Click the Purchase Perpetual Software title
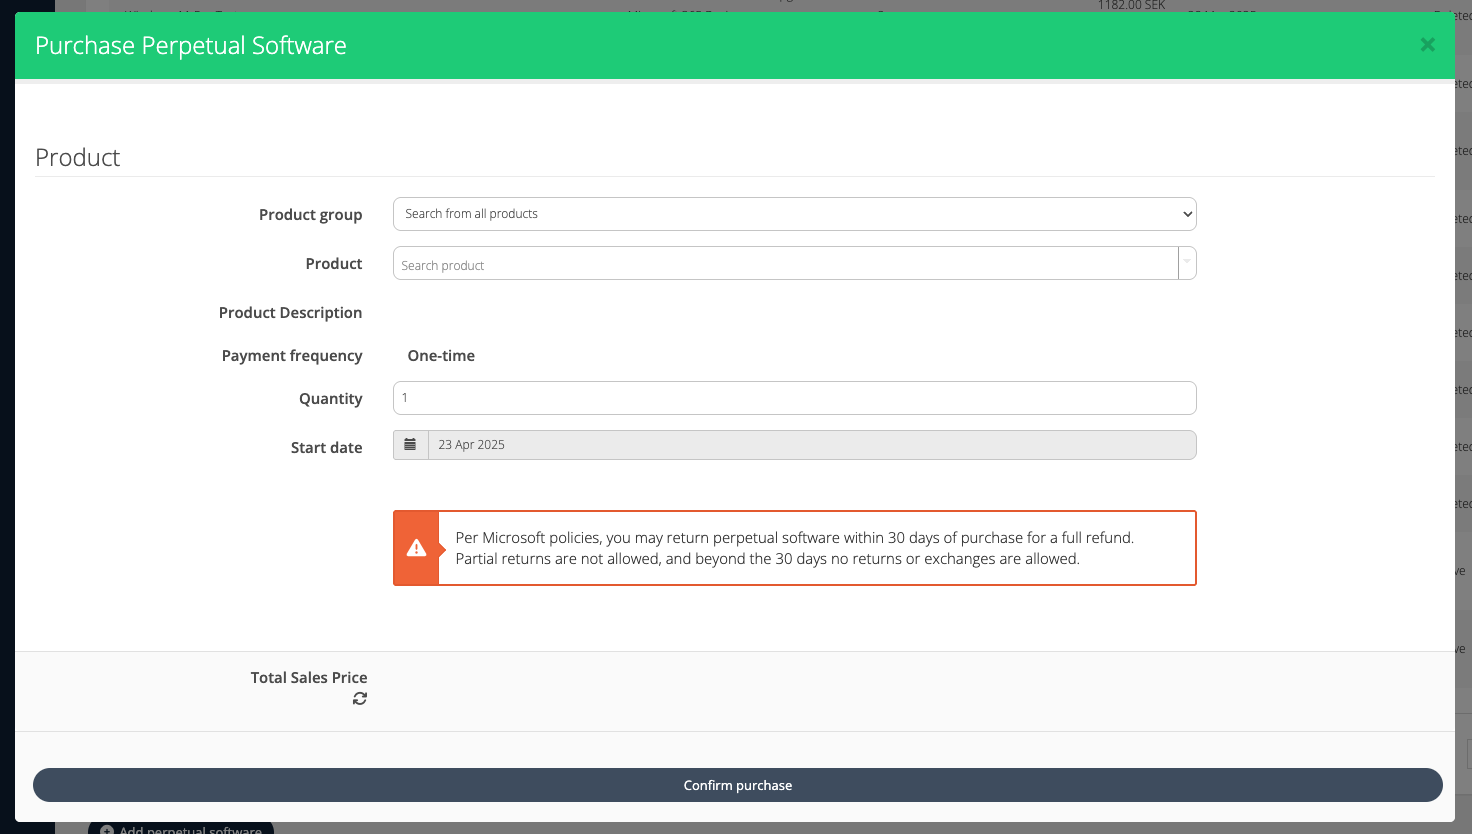The height and width of the screenshot is (834, 1472). 191,46
